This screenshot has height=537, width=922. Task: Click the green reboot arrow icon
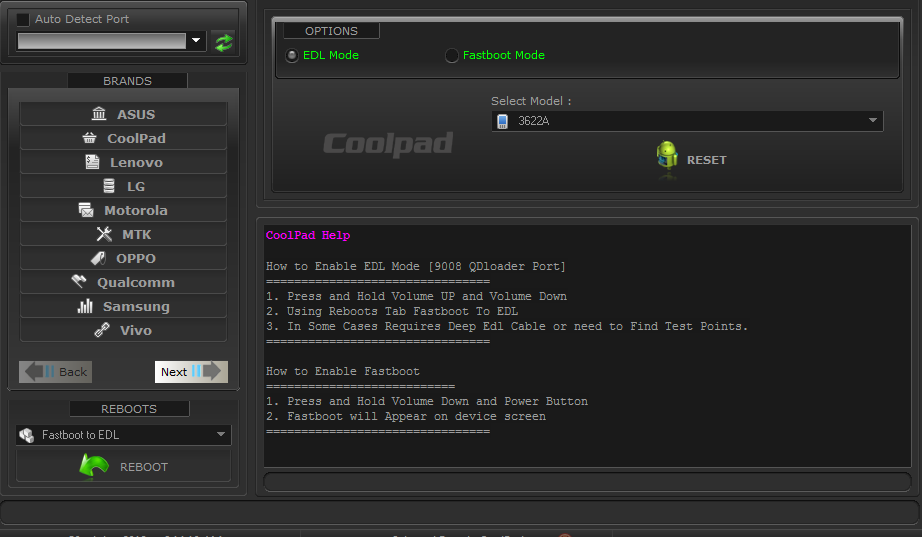point(94,466)
